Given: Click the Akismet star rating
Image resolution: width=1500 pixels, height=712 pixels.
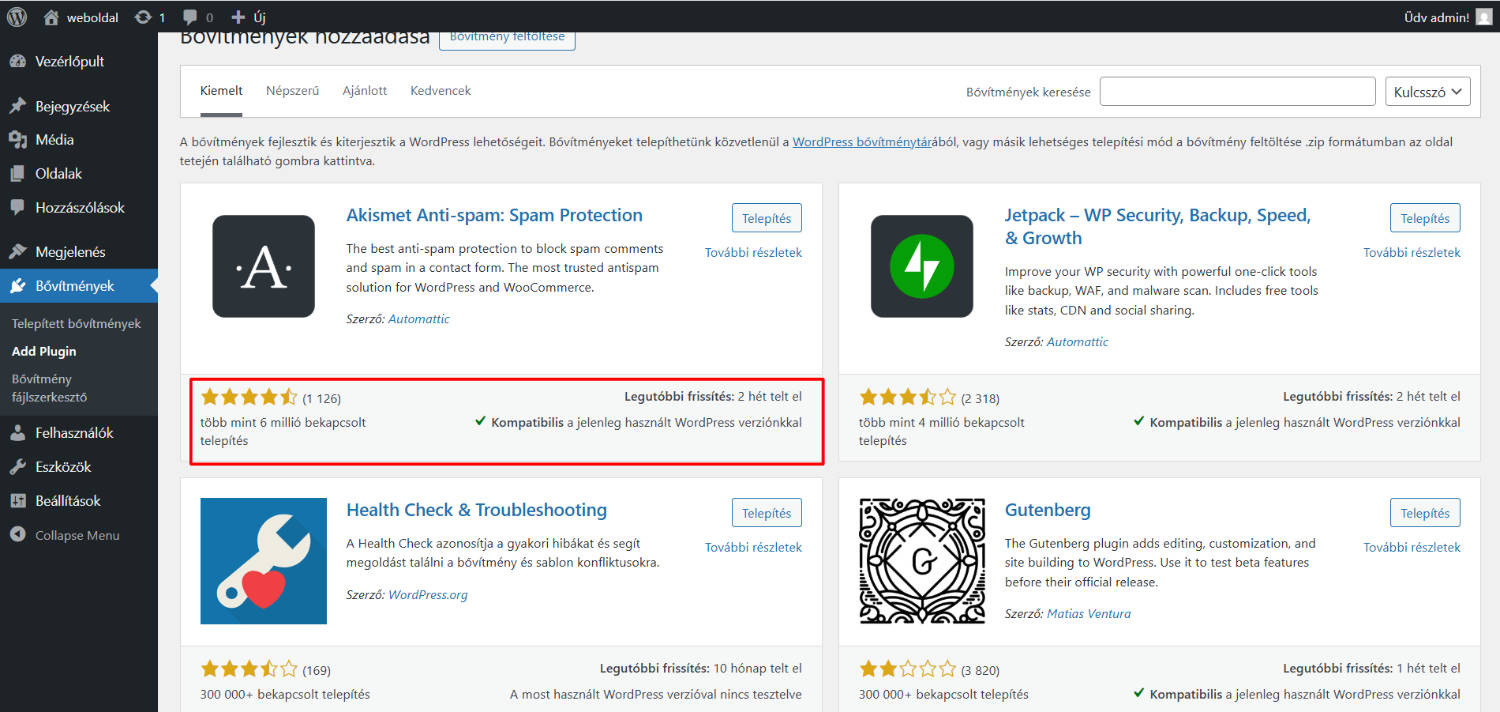Looking at the screenshot, I should [x=249, y=397].
